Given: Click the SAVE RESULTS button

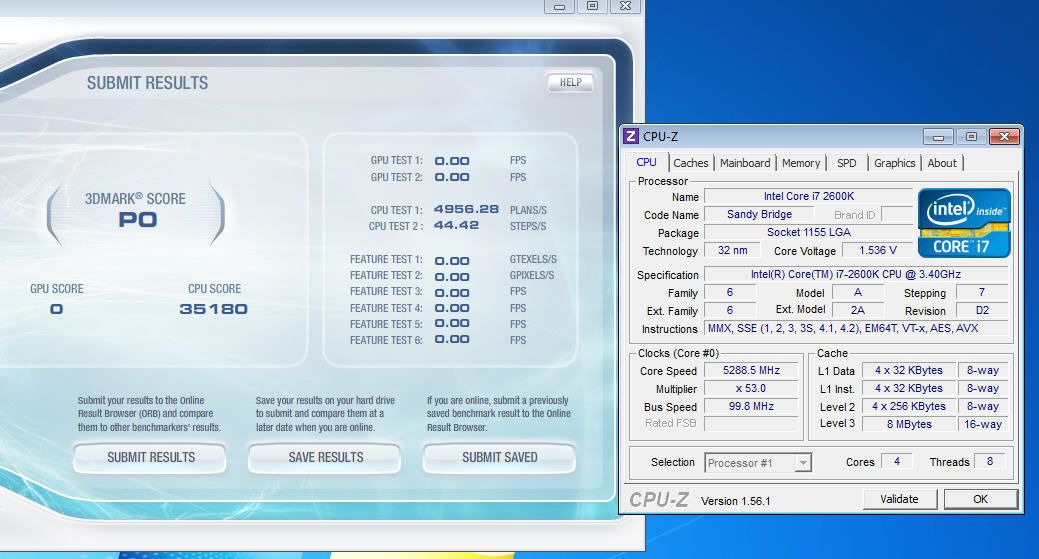Looking at the screenshot, I should point(325,458).
